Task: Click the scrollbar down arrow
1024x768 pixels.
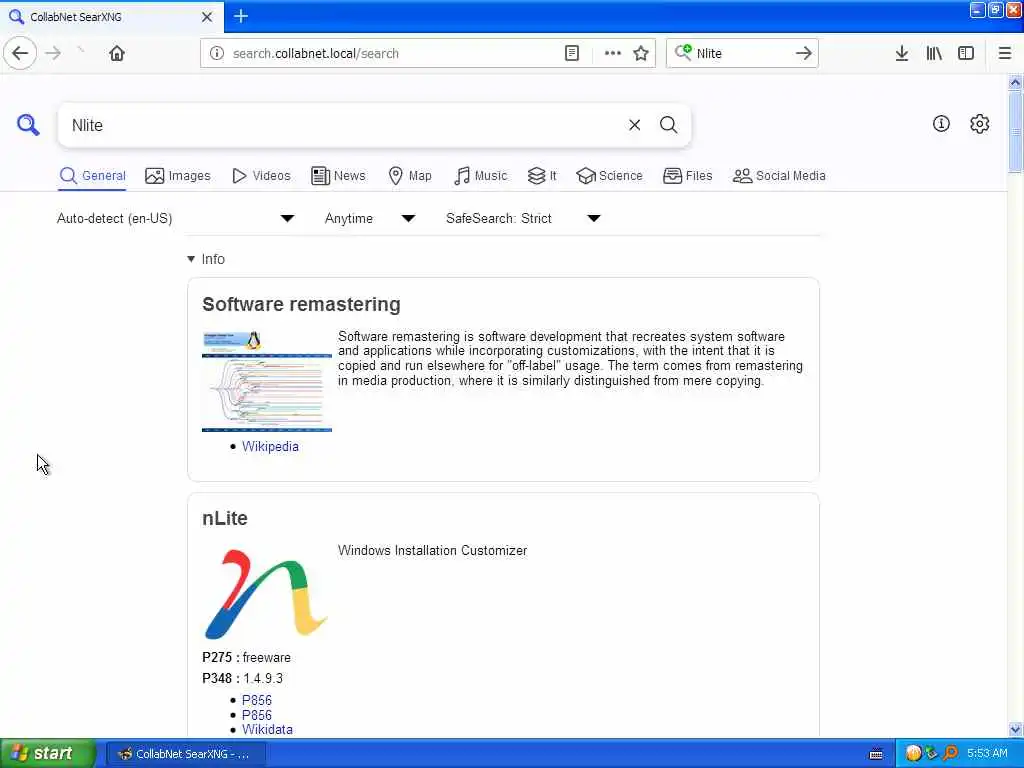Action: point(1015,729)
